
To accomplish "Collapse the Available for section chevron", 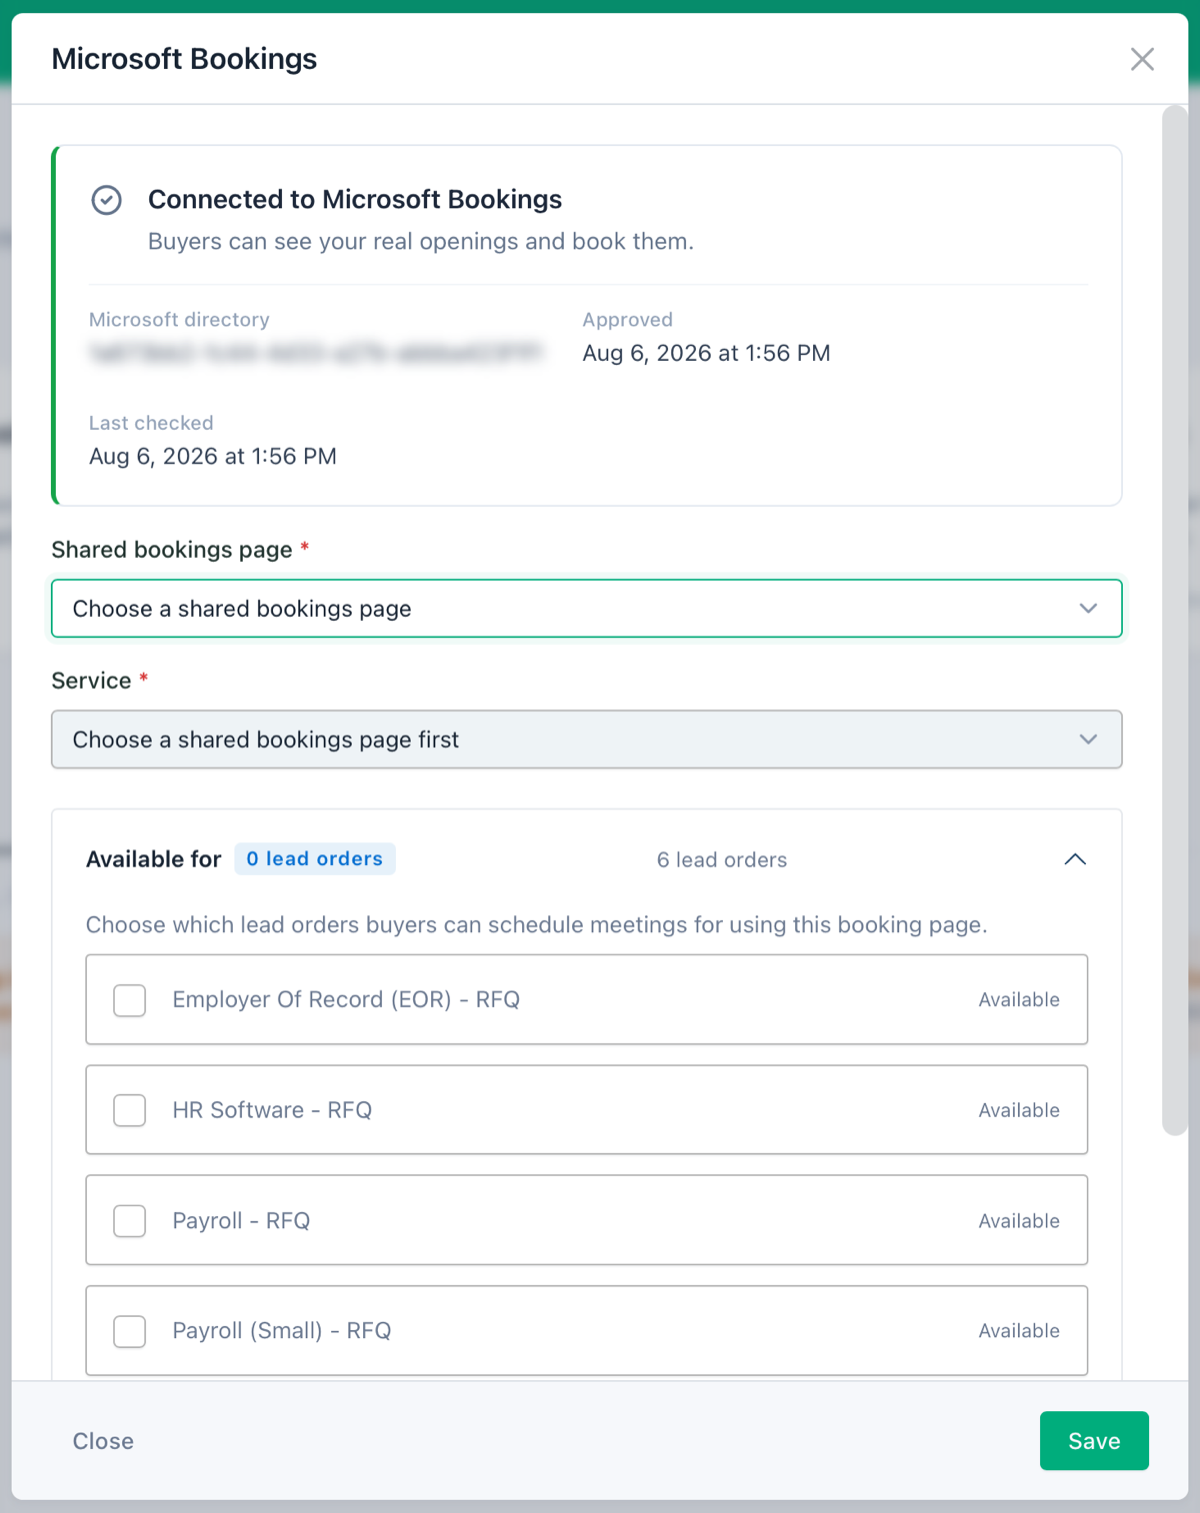I will (x=1075, y=859).
